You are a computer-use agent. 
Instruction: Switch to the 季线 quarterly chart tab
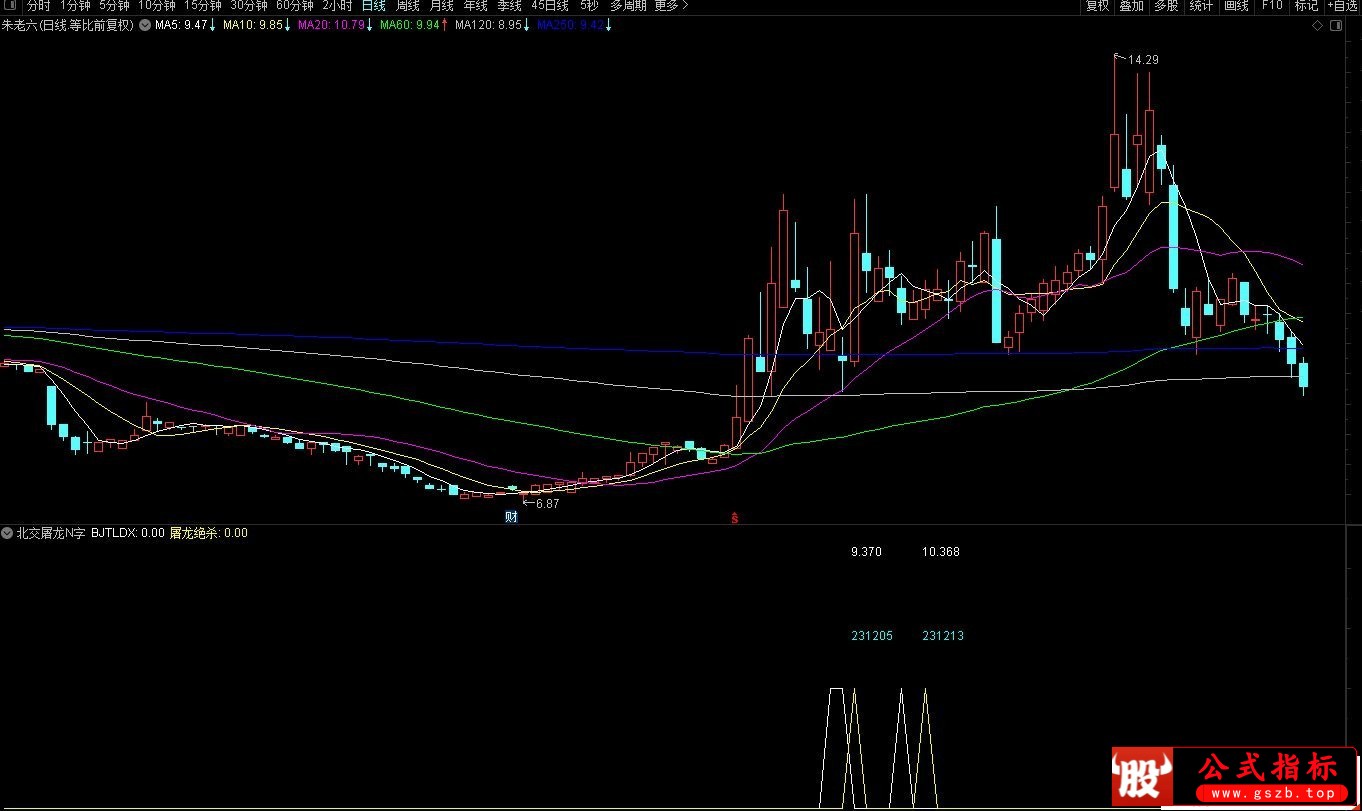(509, 6)
